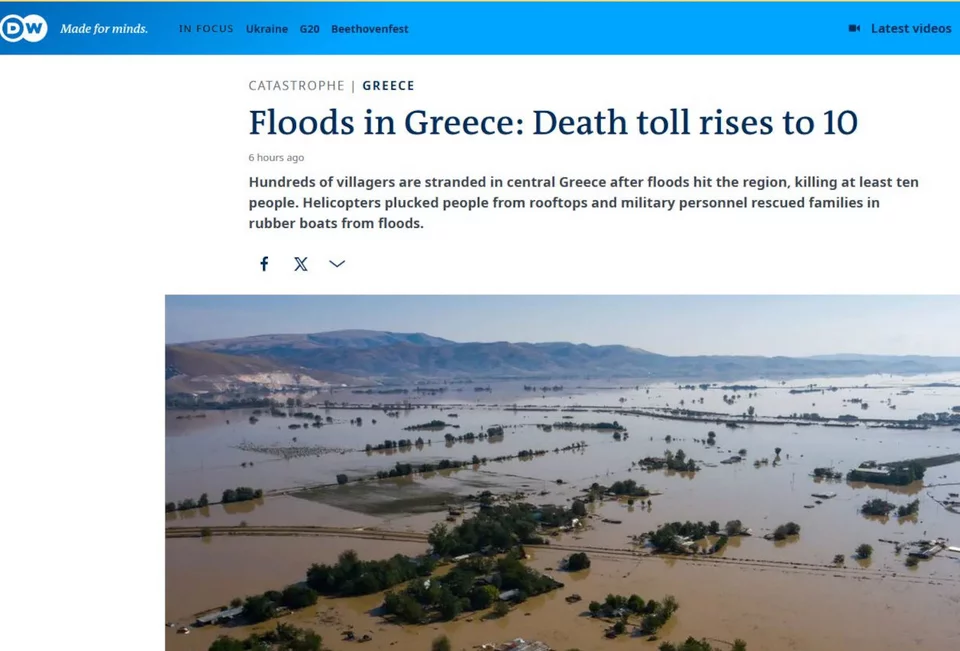Open the G20 topic

310,29
